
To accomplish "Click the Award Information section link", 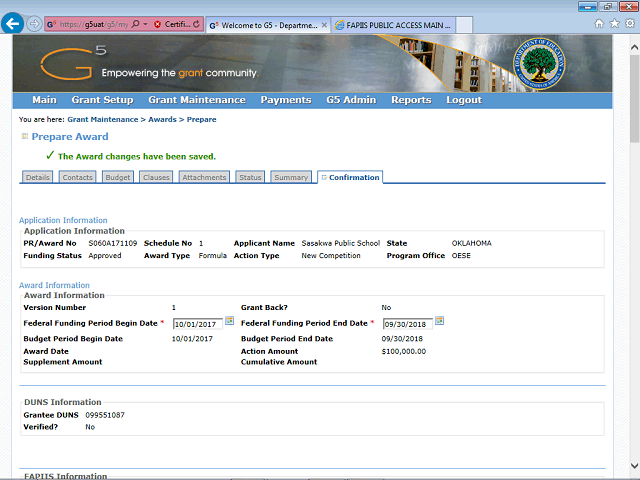I will click(x=54, y=285).
